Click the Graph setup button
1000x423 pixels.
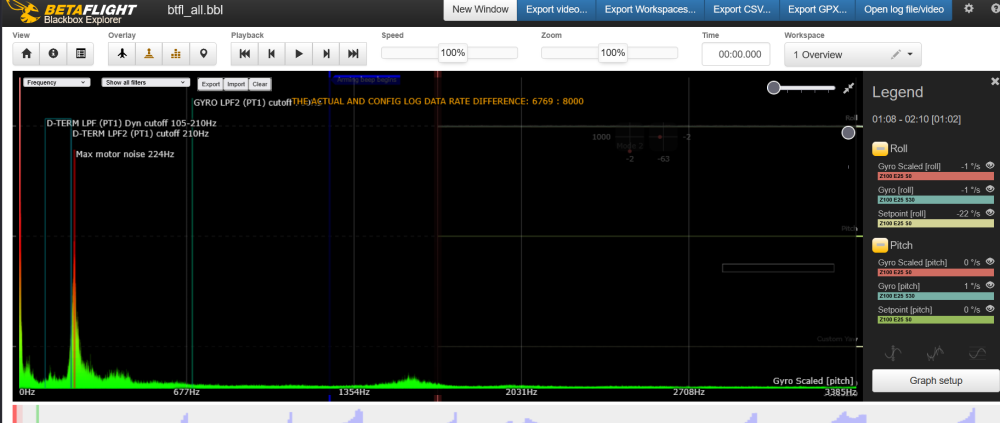coord(935,381)
